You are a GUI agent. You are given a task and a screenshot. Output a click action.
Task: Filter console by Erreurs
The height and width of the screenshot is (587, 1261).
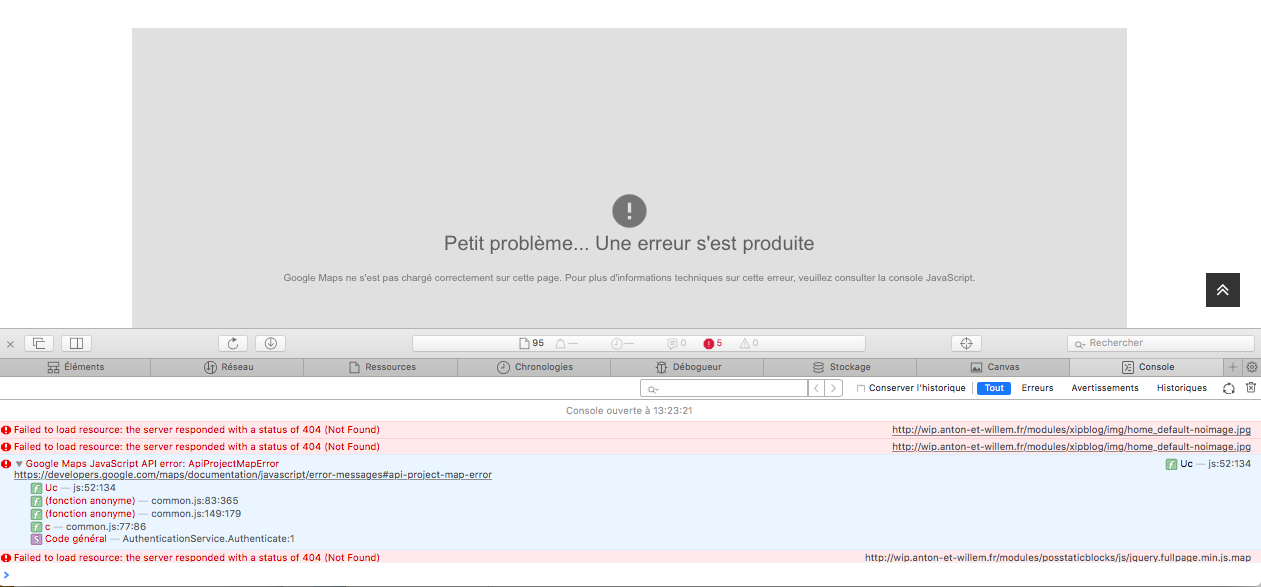tap(1037, 388)
